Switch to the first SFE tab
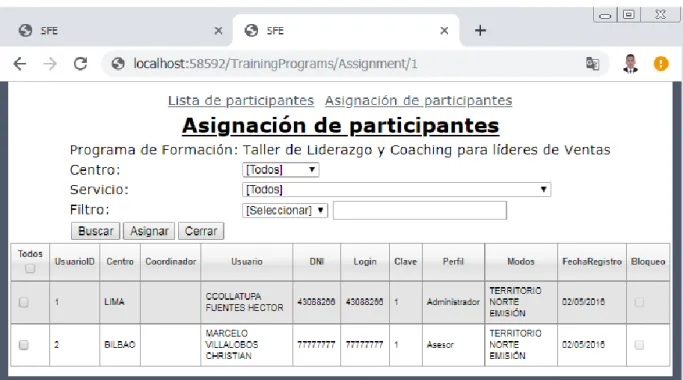Viewport: 683px width, 380px height. tap(118, 31)
